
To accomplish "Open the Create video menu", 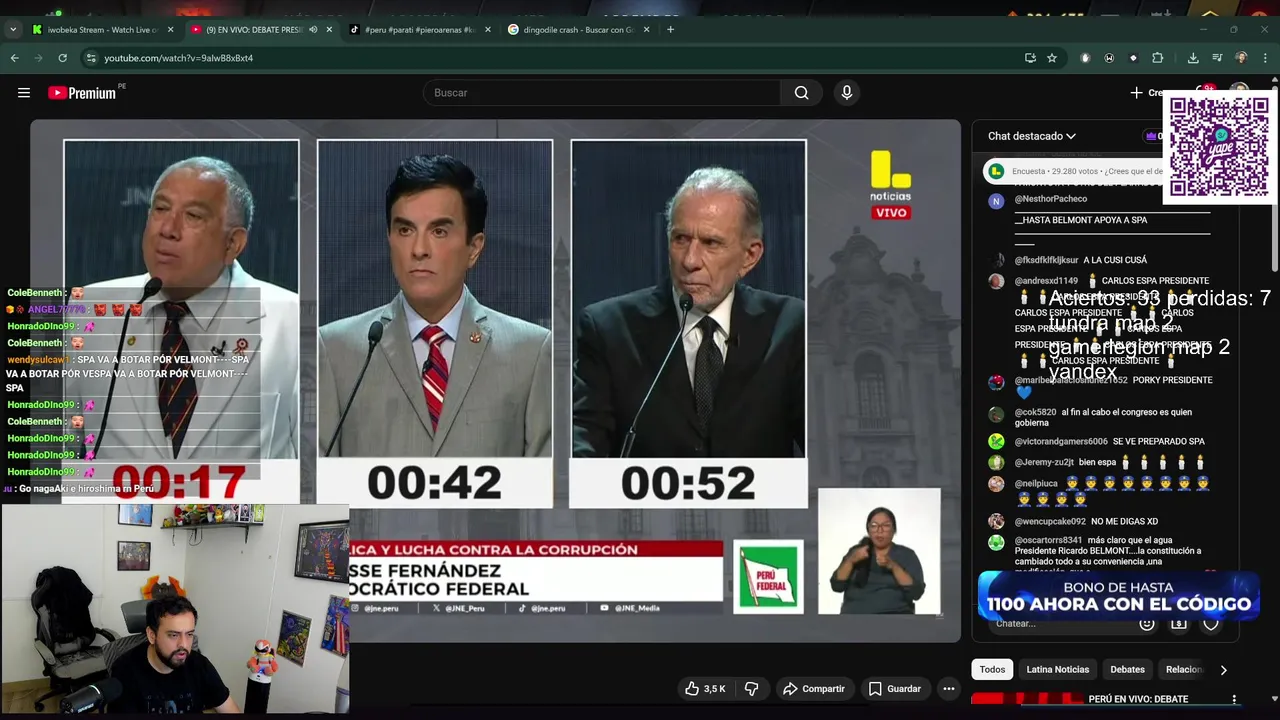I will coord(1145,93).
